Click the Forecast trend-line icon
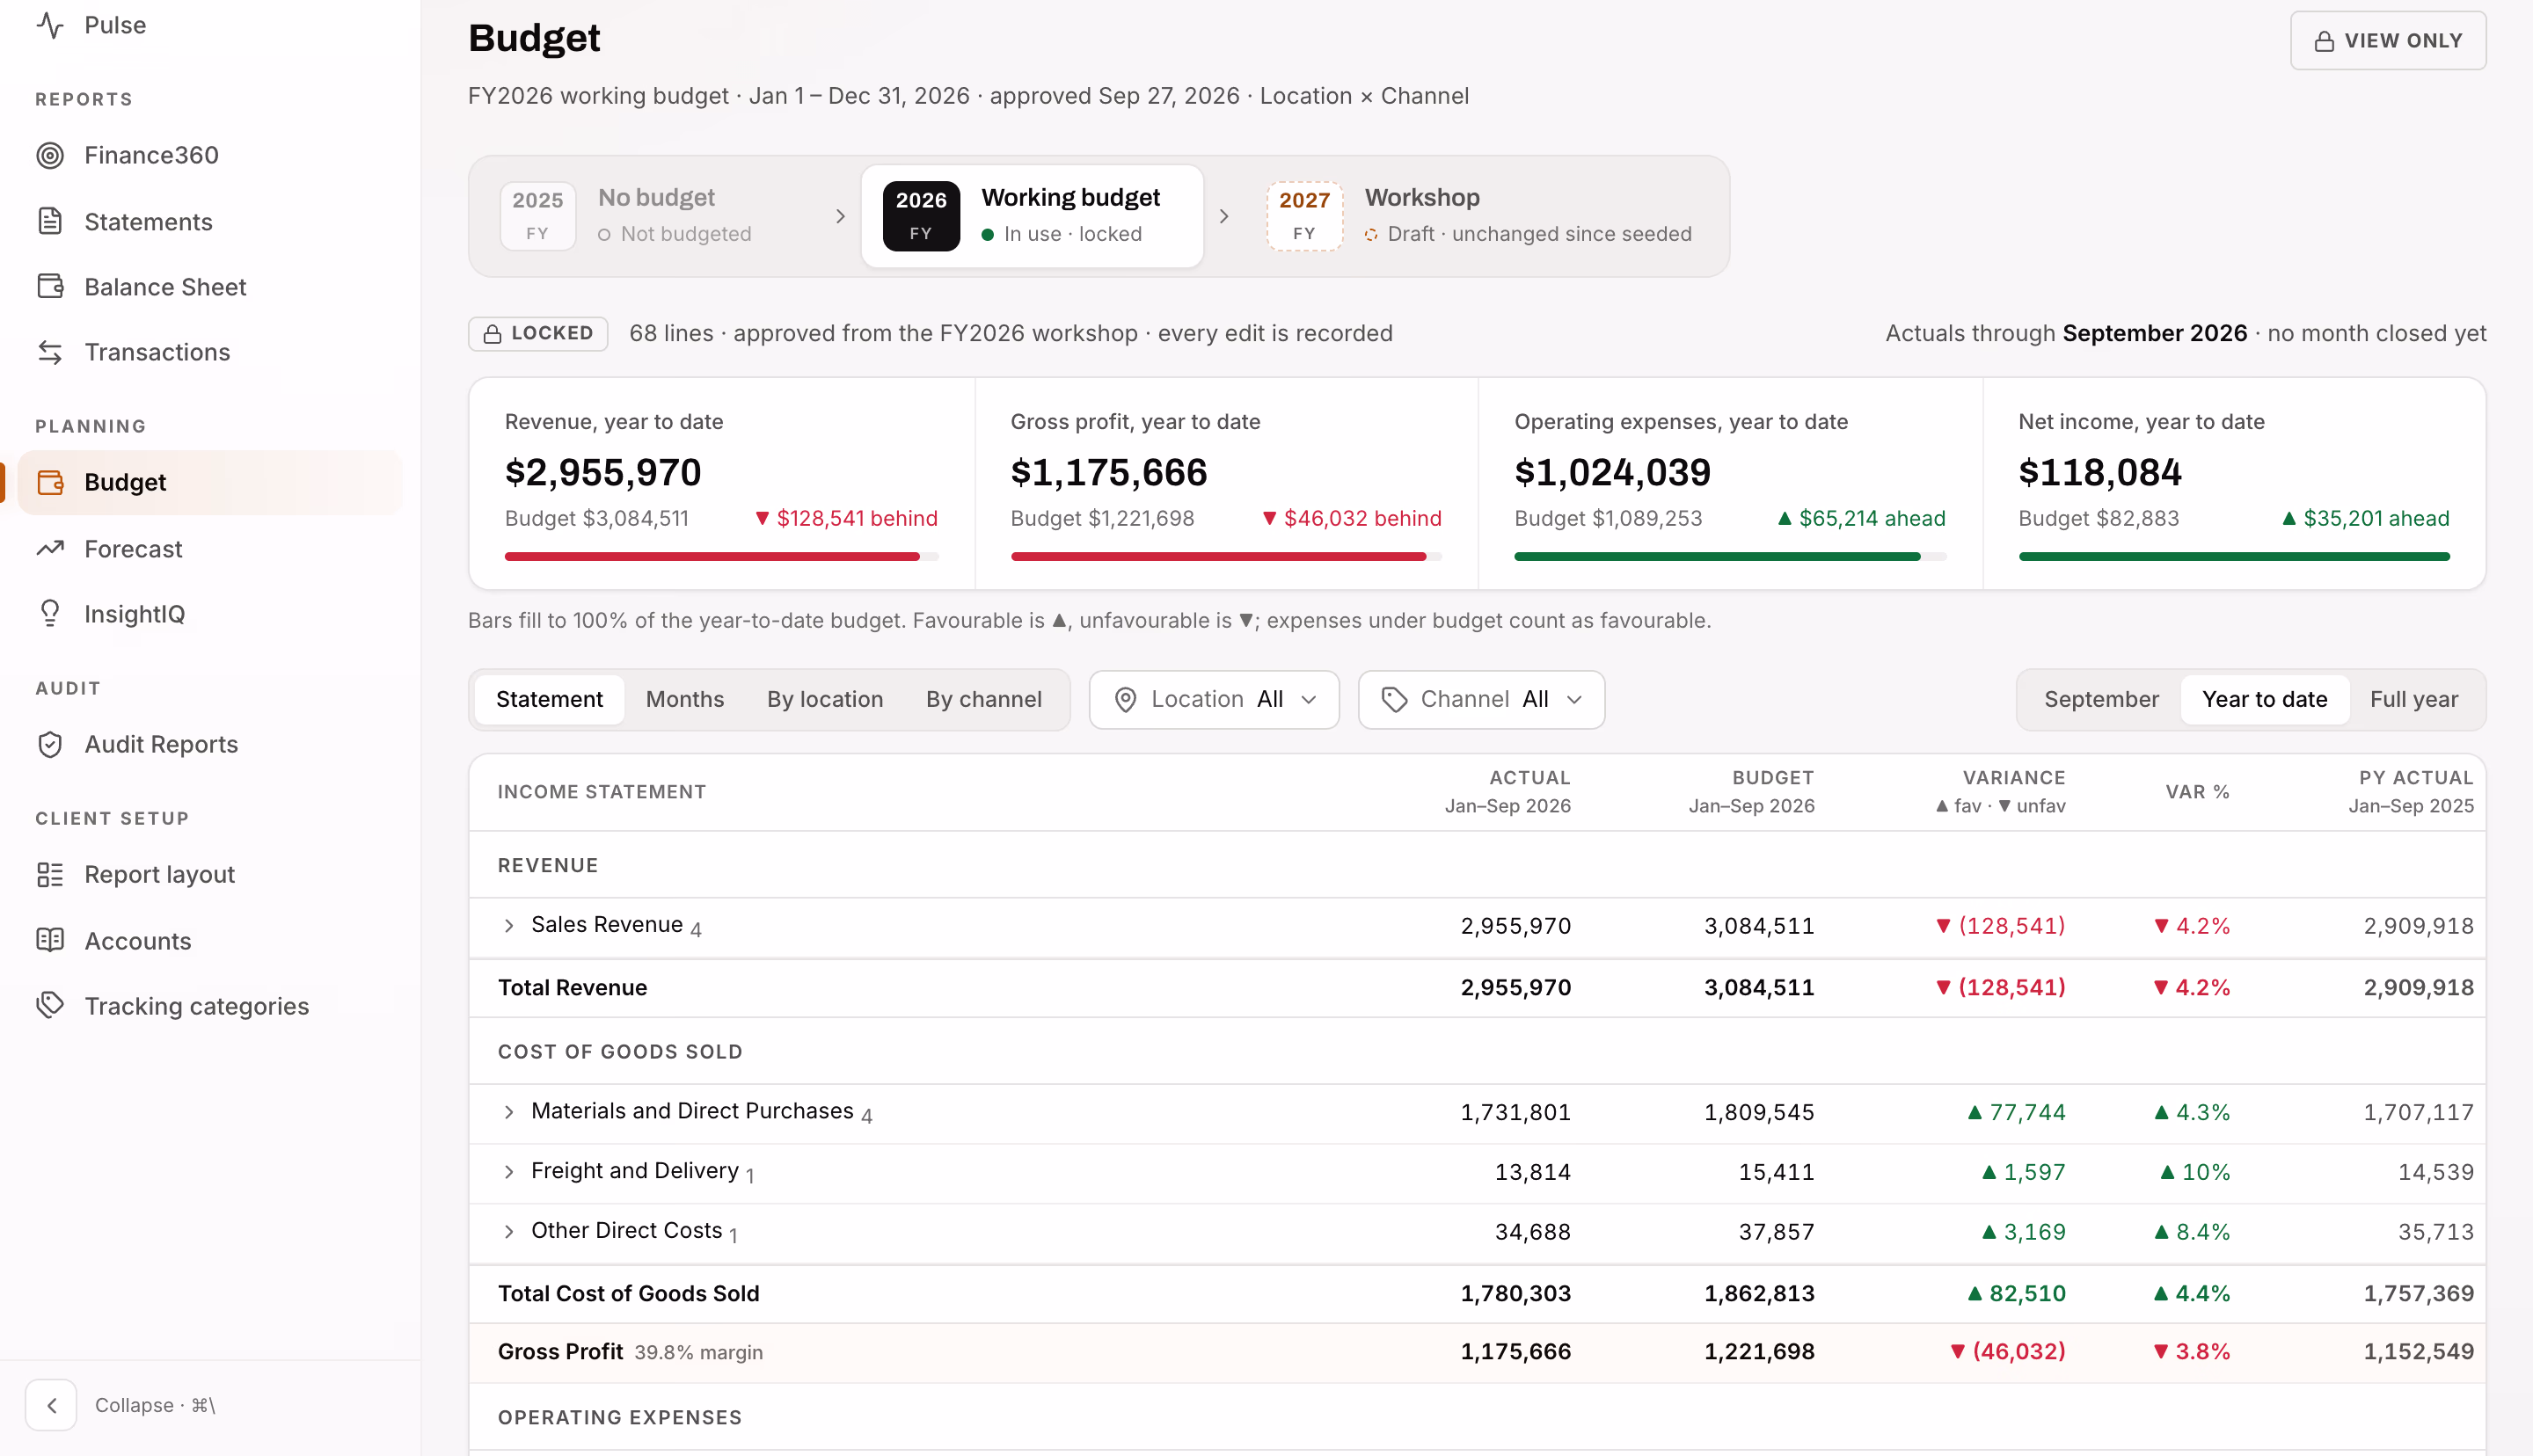The width and height of the screenshot is (2533, 1456). coord(50,548)
